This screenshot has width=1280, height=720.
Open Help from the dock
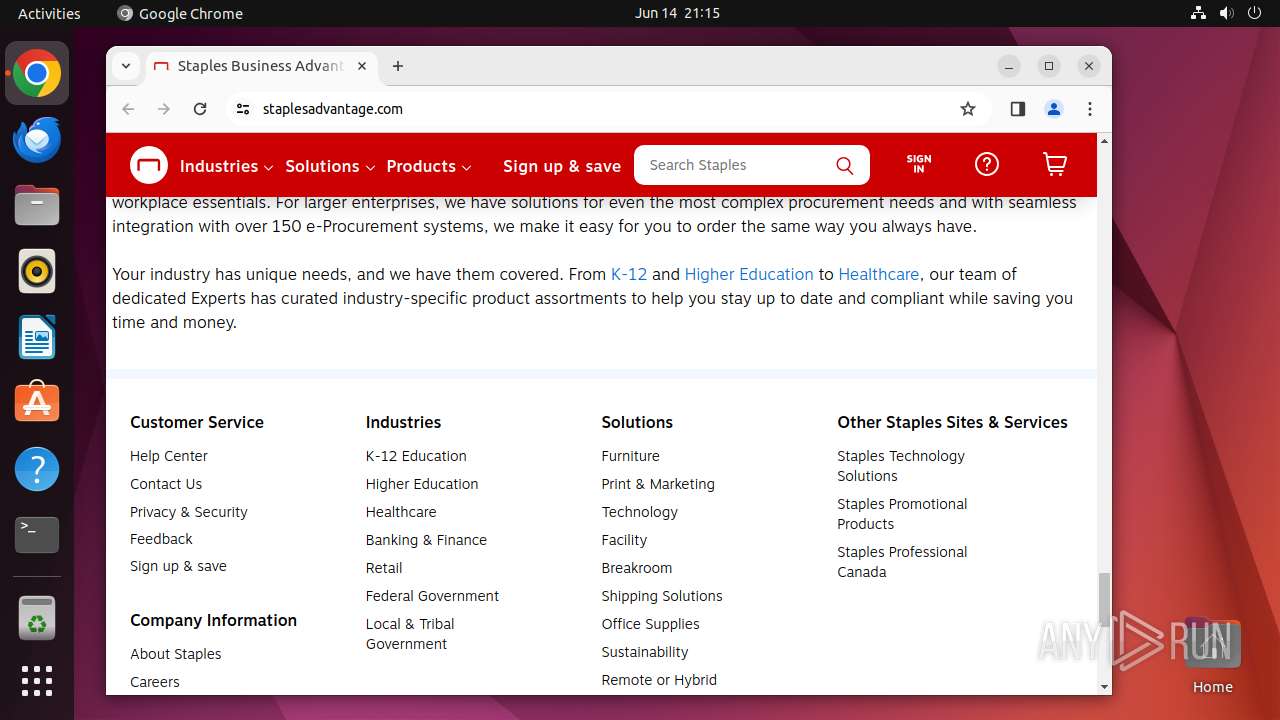pyautogui.click(x=37, y=469)
